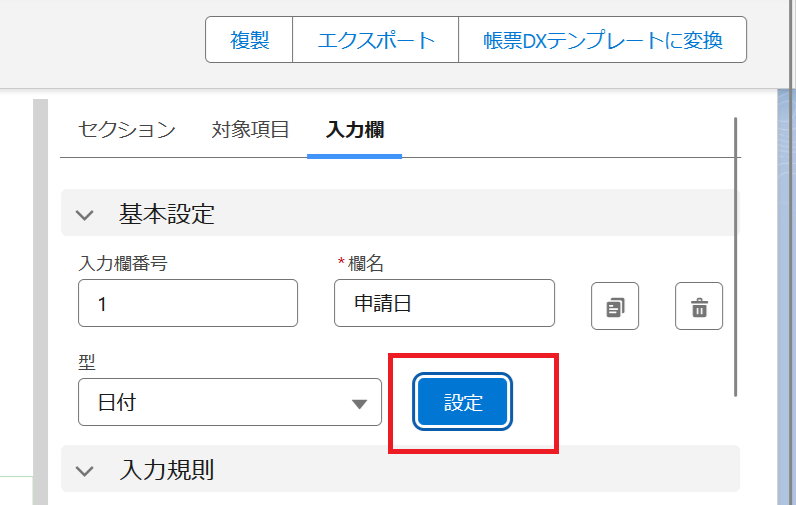Select the 入力欄 tab
796x505 pixels.
pos(355,129)
